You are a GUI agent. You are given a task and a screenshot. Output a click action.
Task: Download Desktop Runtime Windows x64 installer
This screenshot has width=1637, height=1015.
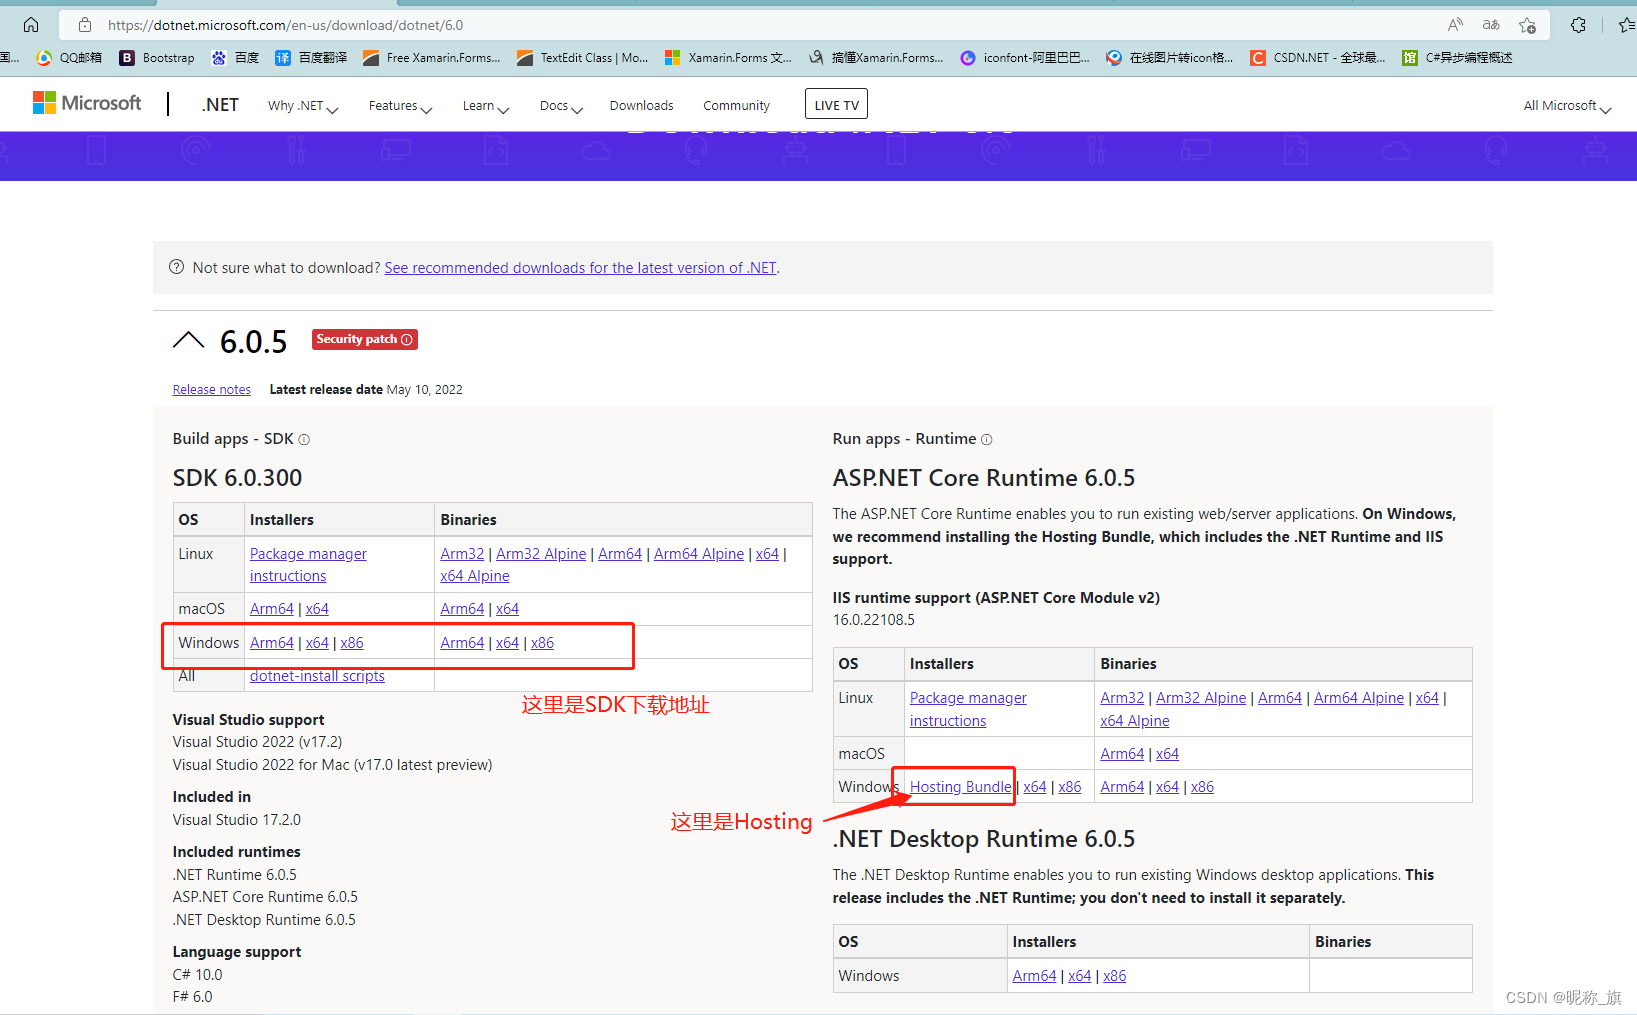[1080, 976]
